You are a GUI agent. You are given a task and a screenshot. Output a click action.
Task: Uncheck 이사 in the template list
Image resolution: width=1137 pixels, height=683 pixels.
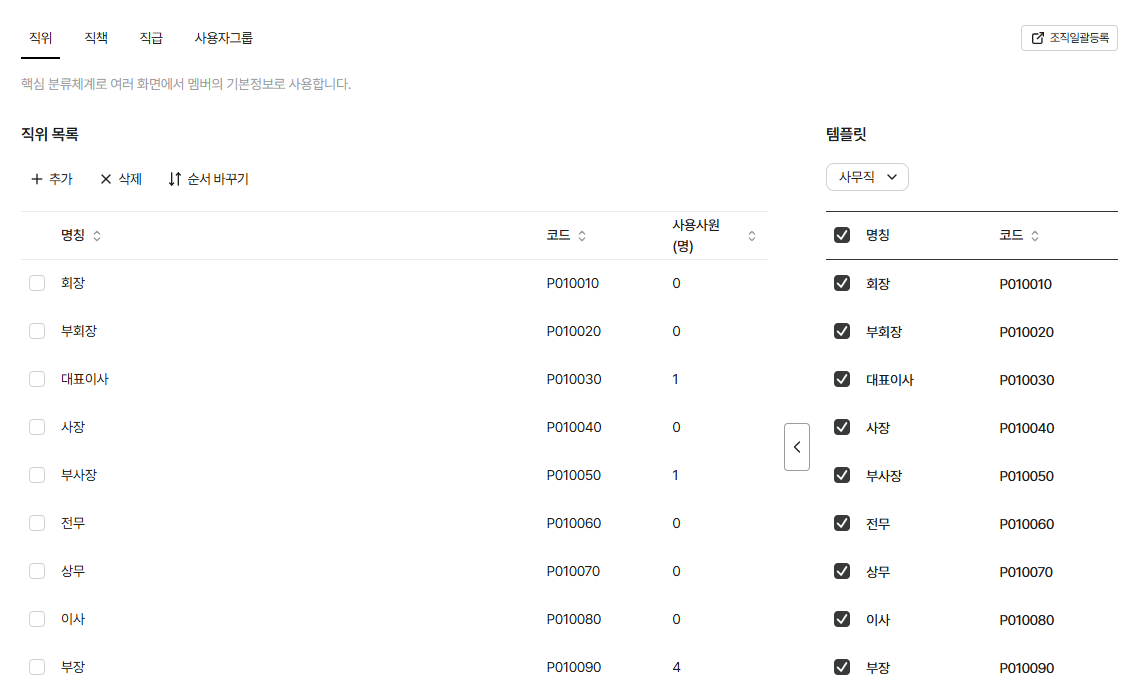pos(842,619)
